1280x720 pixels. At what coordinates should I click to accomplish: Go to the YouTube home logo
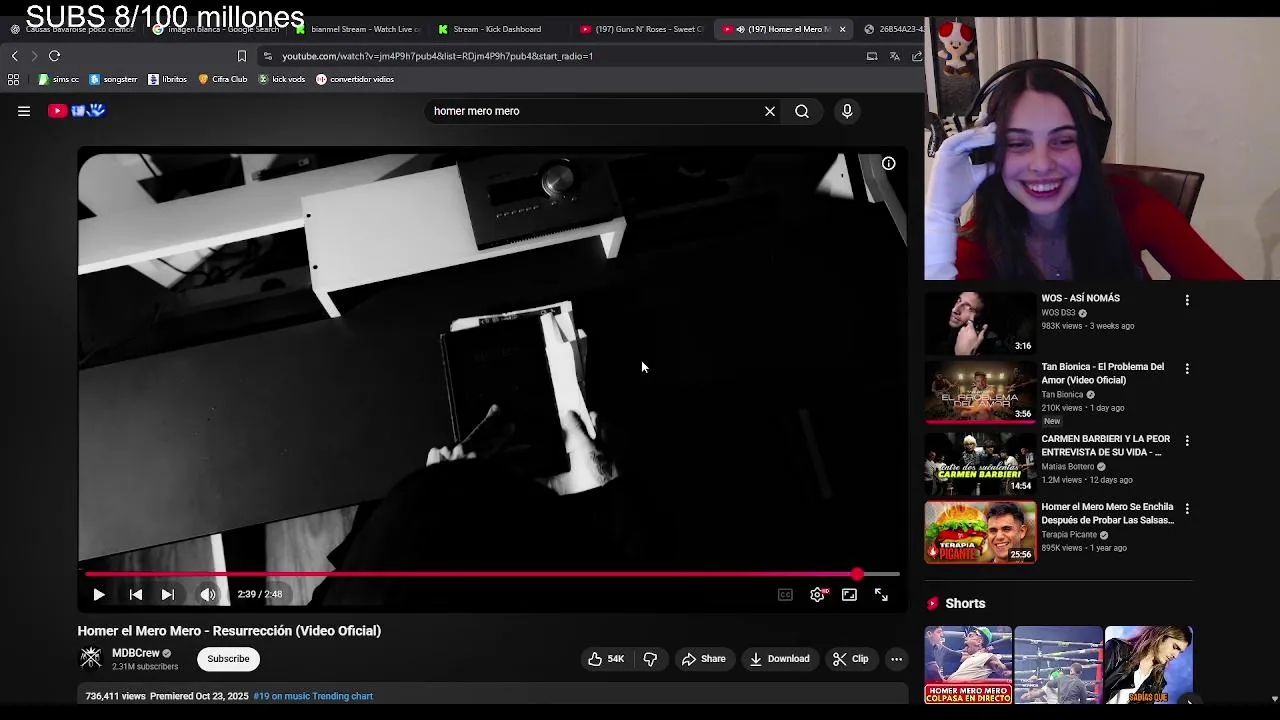pyautogui.click(x=77, y=111)
